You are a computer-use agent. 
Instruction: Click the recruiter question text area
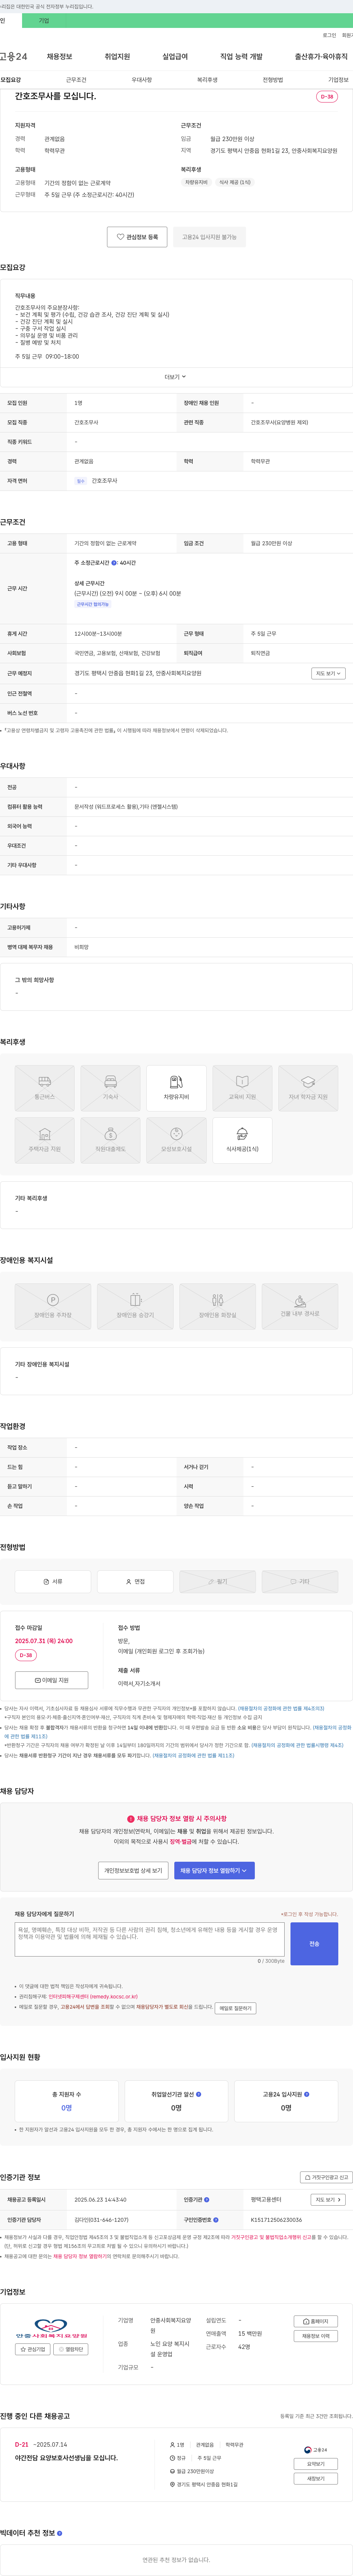[150, 1939]
